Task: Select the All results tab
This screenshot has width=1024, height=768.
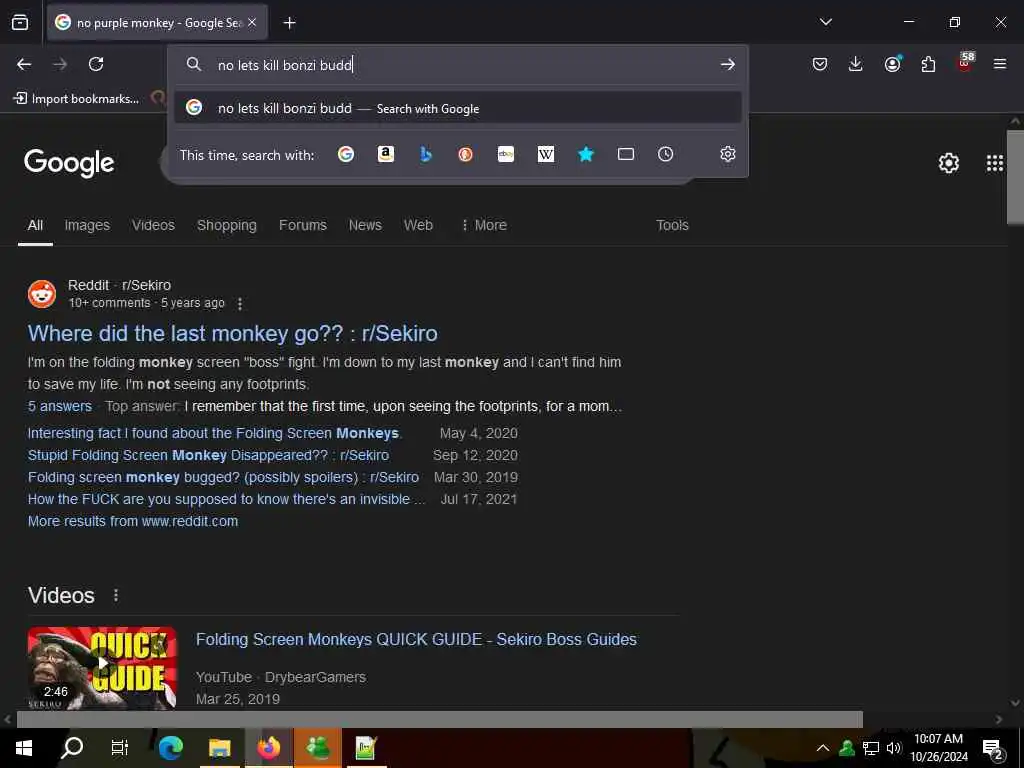Action: click(35, 225)
